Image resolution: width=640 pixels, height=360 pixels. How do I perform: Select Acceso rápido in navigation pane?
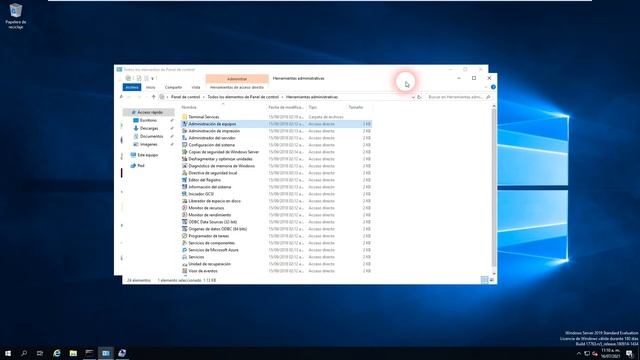(x=149, y=112)
